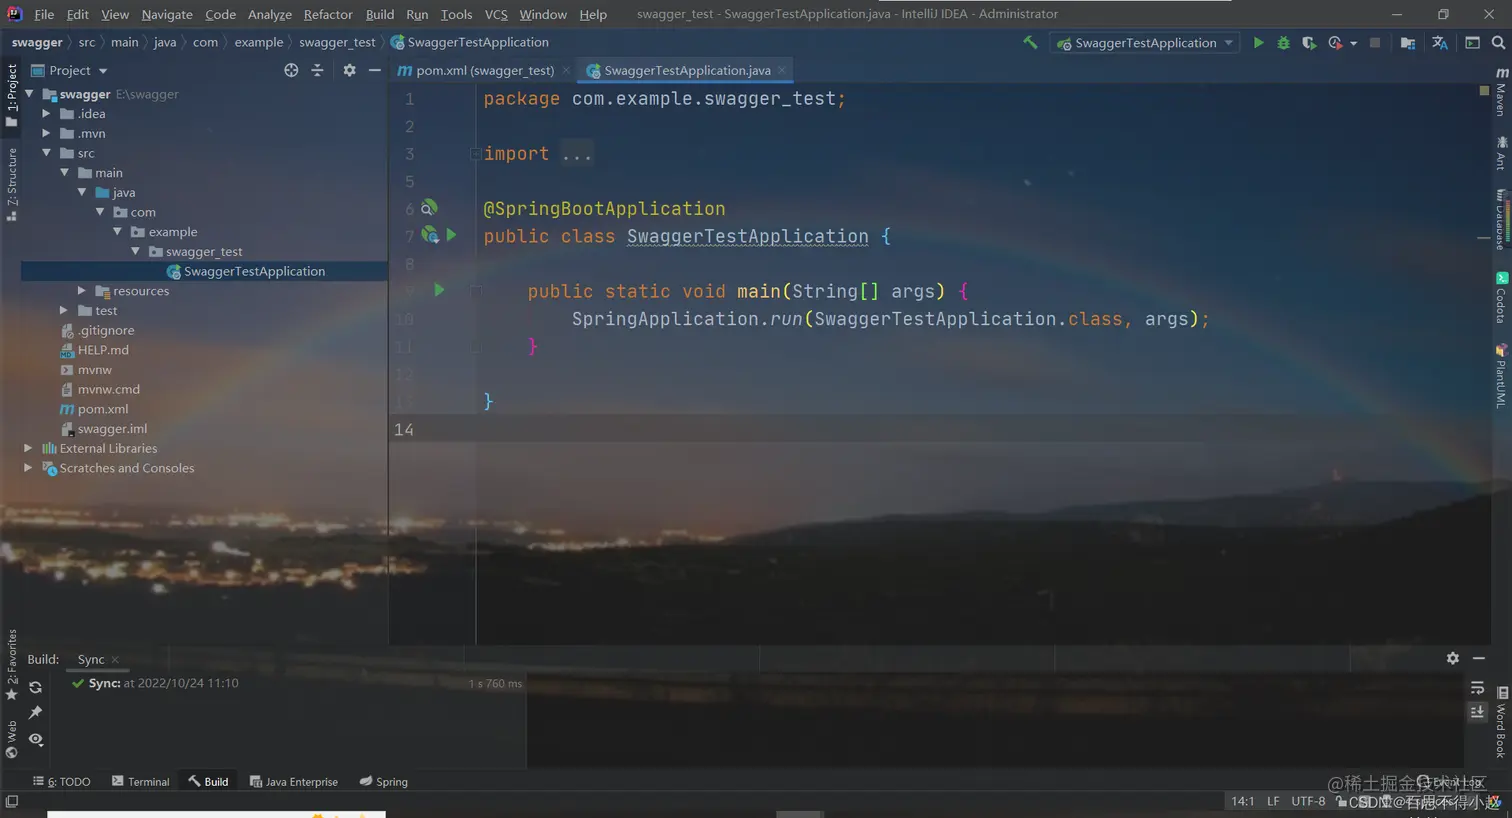The height and width of the screenshot is (818, 1512).
Task: Close the pom.xml editor tab
Action: 566,70
